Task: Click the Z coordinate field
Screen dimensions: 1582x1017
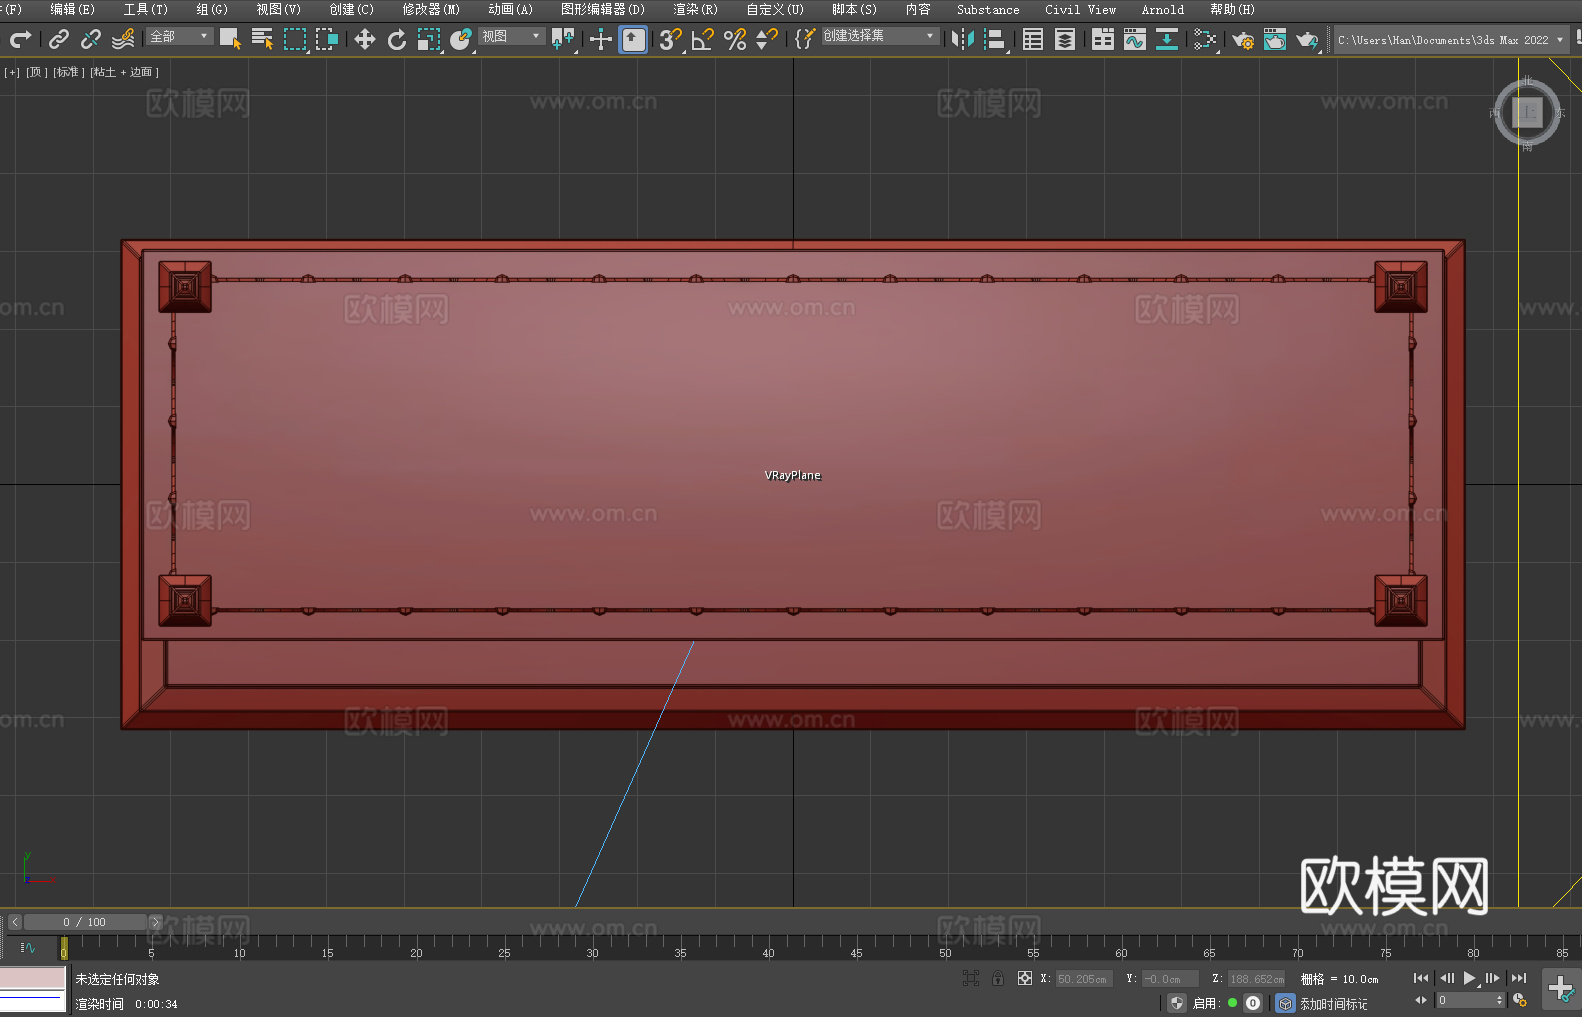Action: tap(1255, 979)
